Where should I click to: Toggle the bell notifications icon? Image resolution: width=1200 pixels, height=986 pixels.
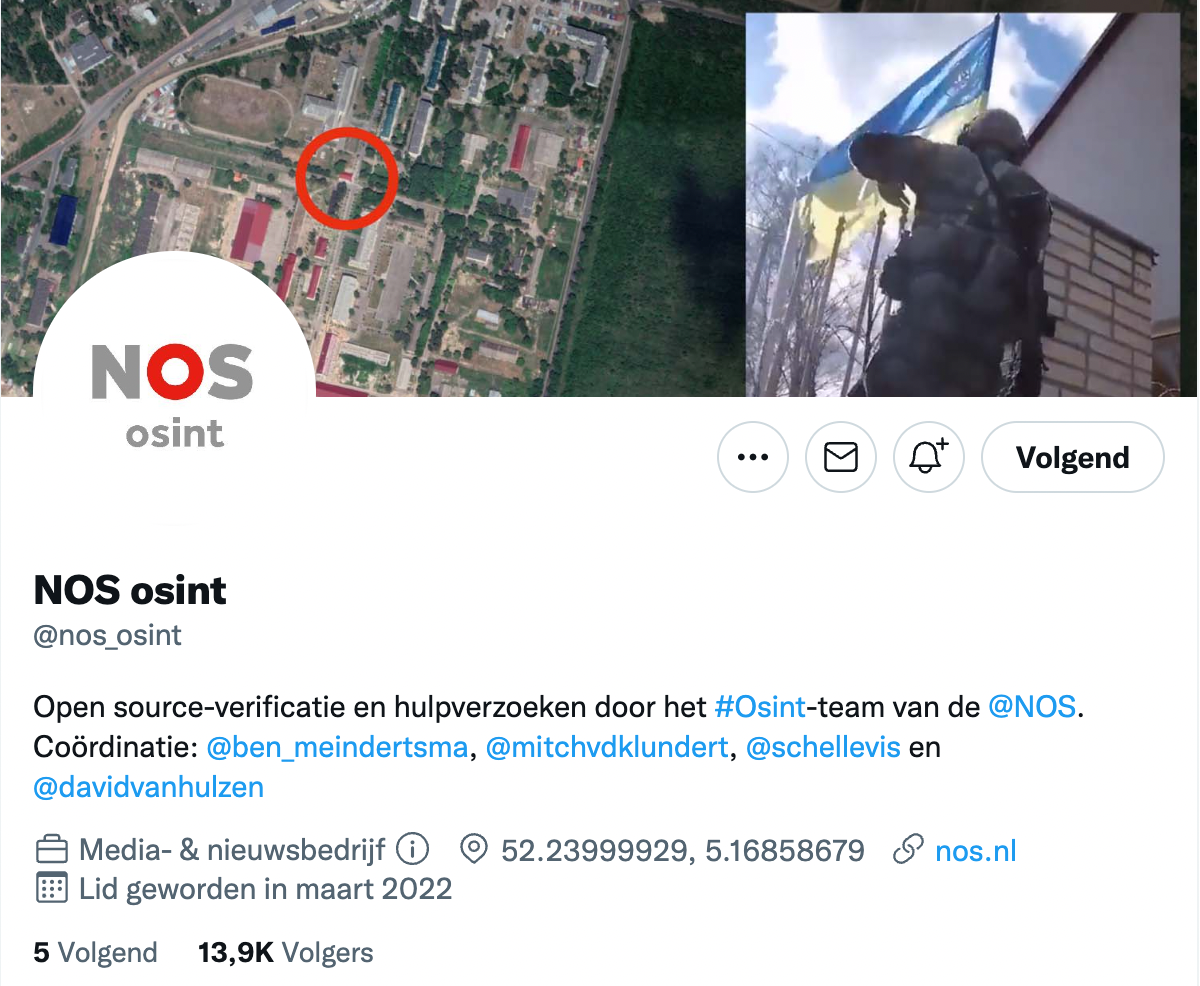click(x=929, y=457)
